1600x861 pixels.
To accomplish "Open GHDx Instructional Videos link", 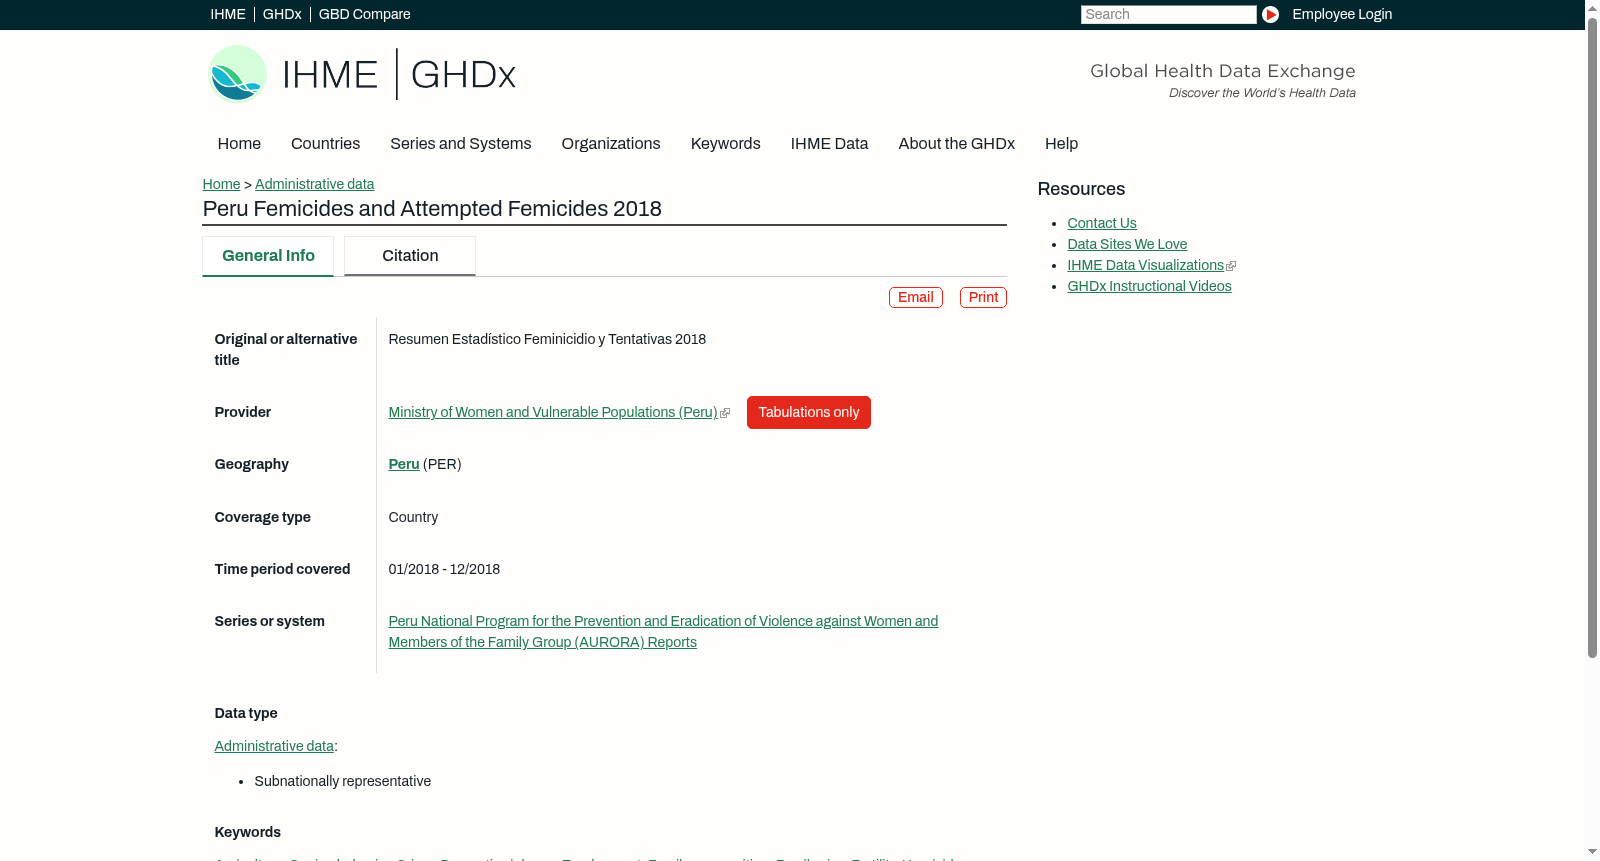I will (1149, 286).
